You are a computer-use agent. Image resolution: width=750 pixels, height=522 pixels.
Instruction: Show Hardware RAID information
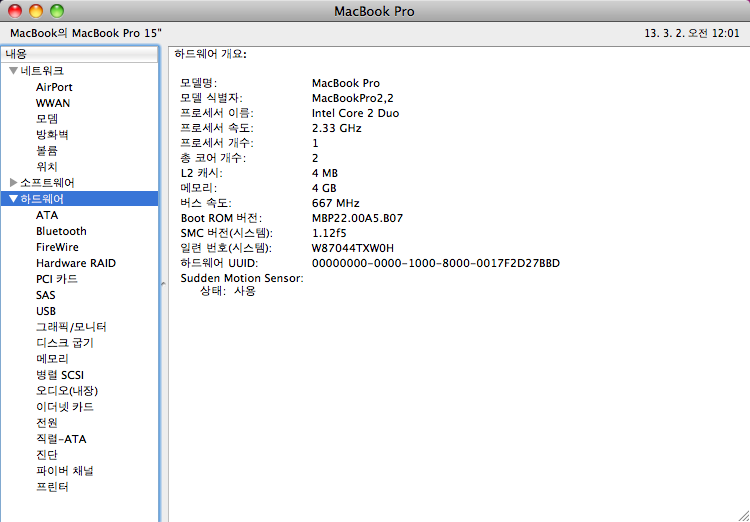point(76,263)
